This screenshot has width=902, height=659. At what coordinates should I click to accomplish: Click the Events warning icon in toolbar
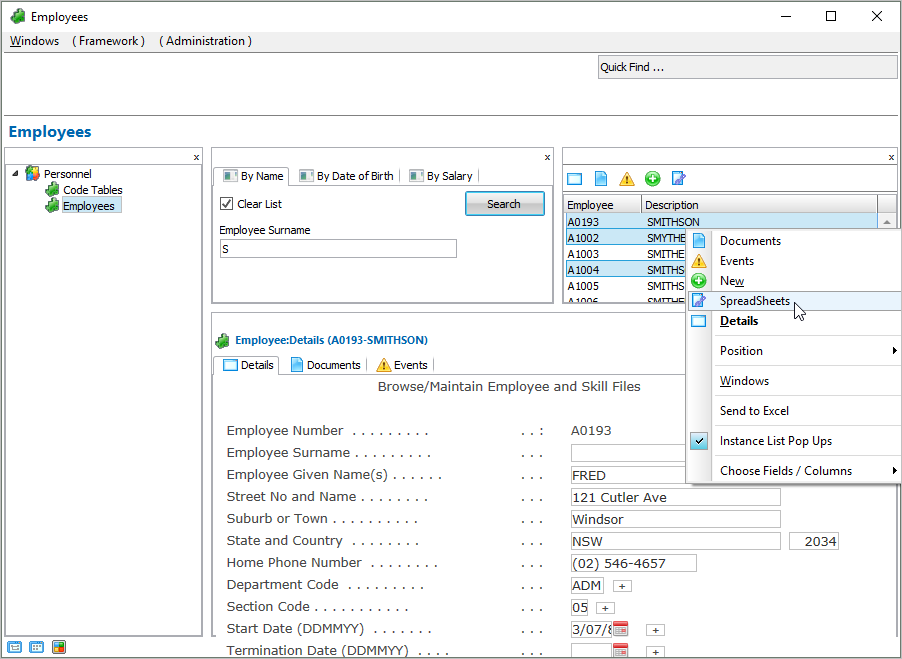coord(627,179)
